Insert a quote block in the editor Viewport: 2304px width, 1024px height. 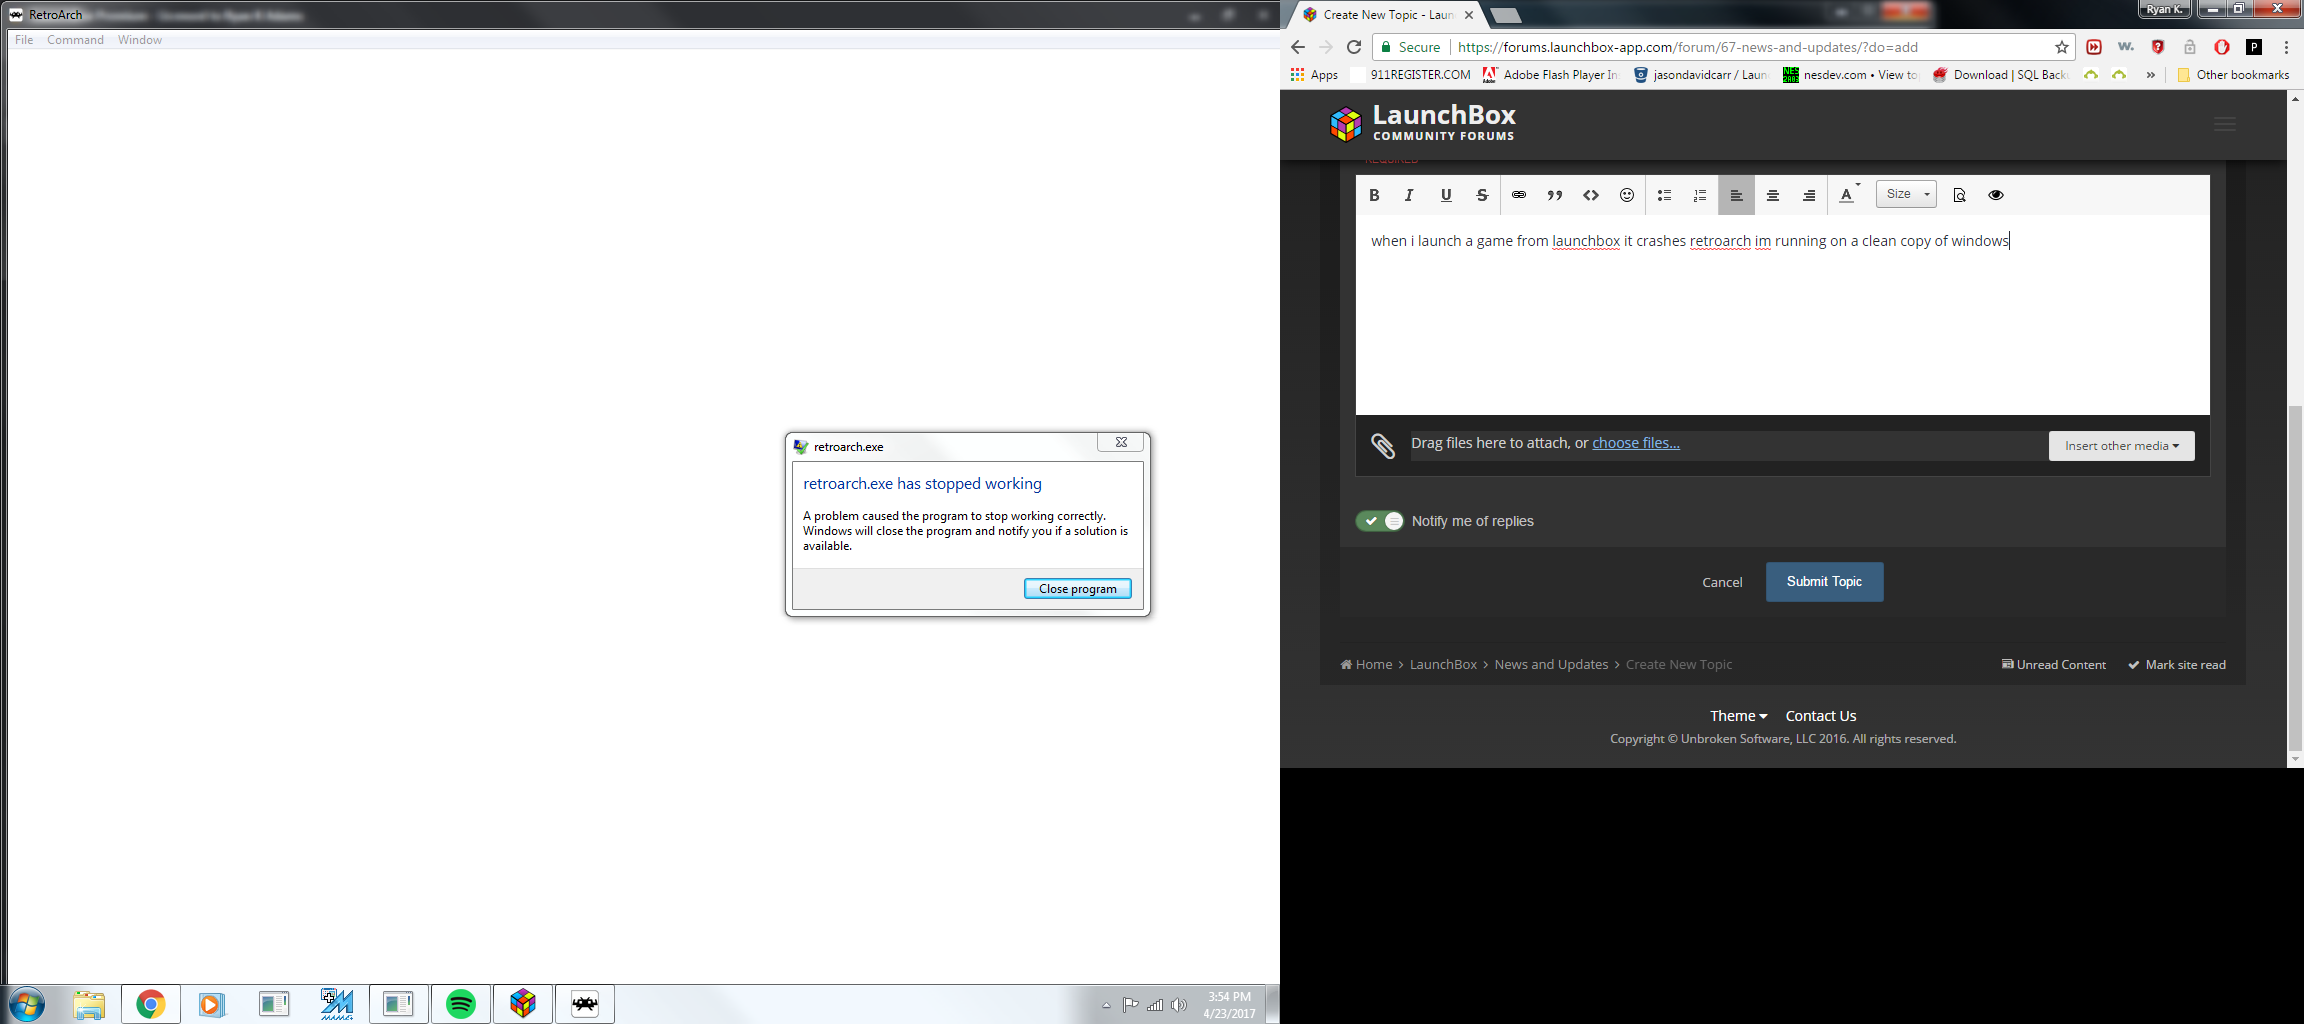(1555, 195)
